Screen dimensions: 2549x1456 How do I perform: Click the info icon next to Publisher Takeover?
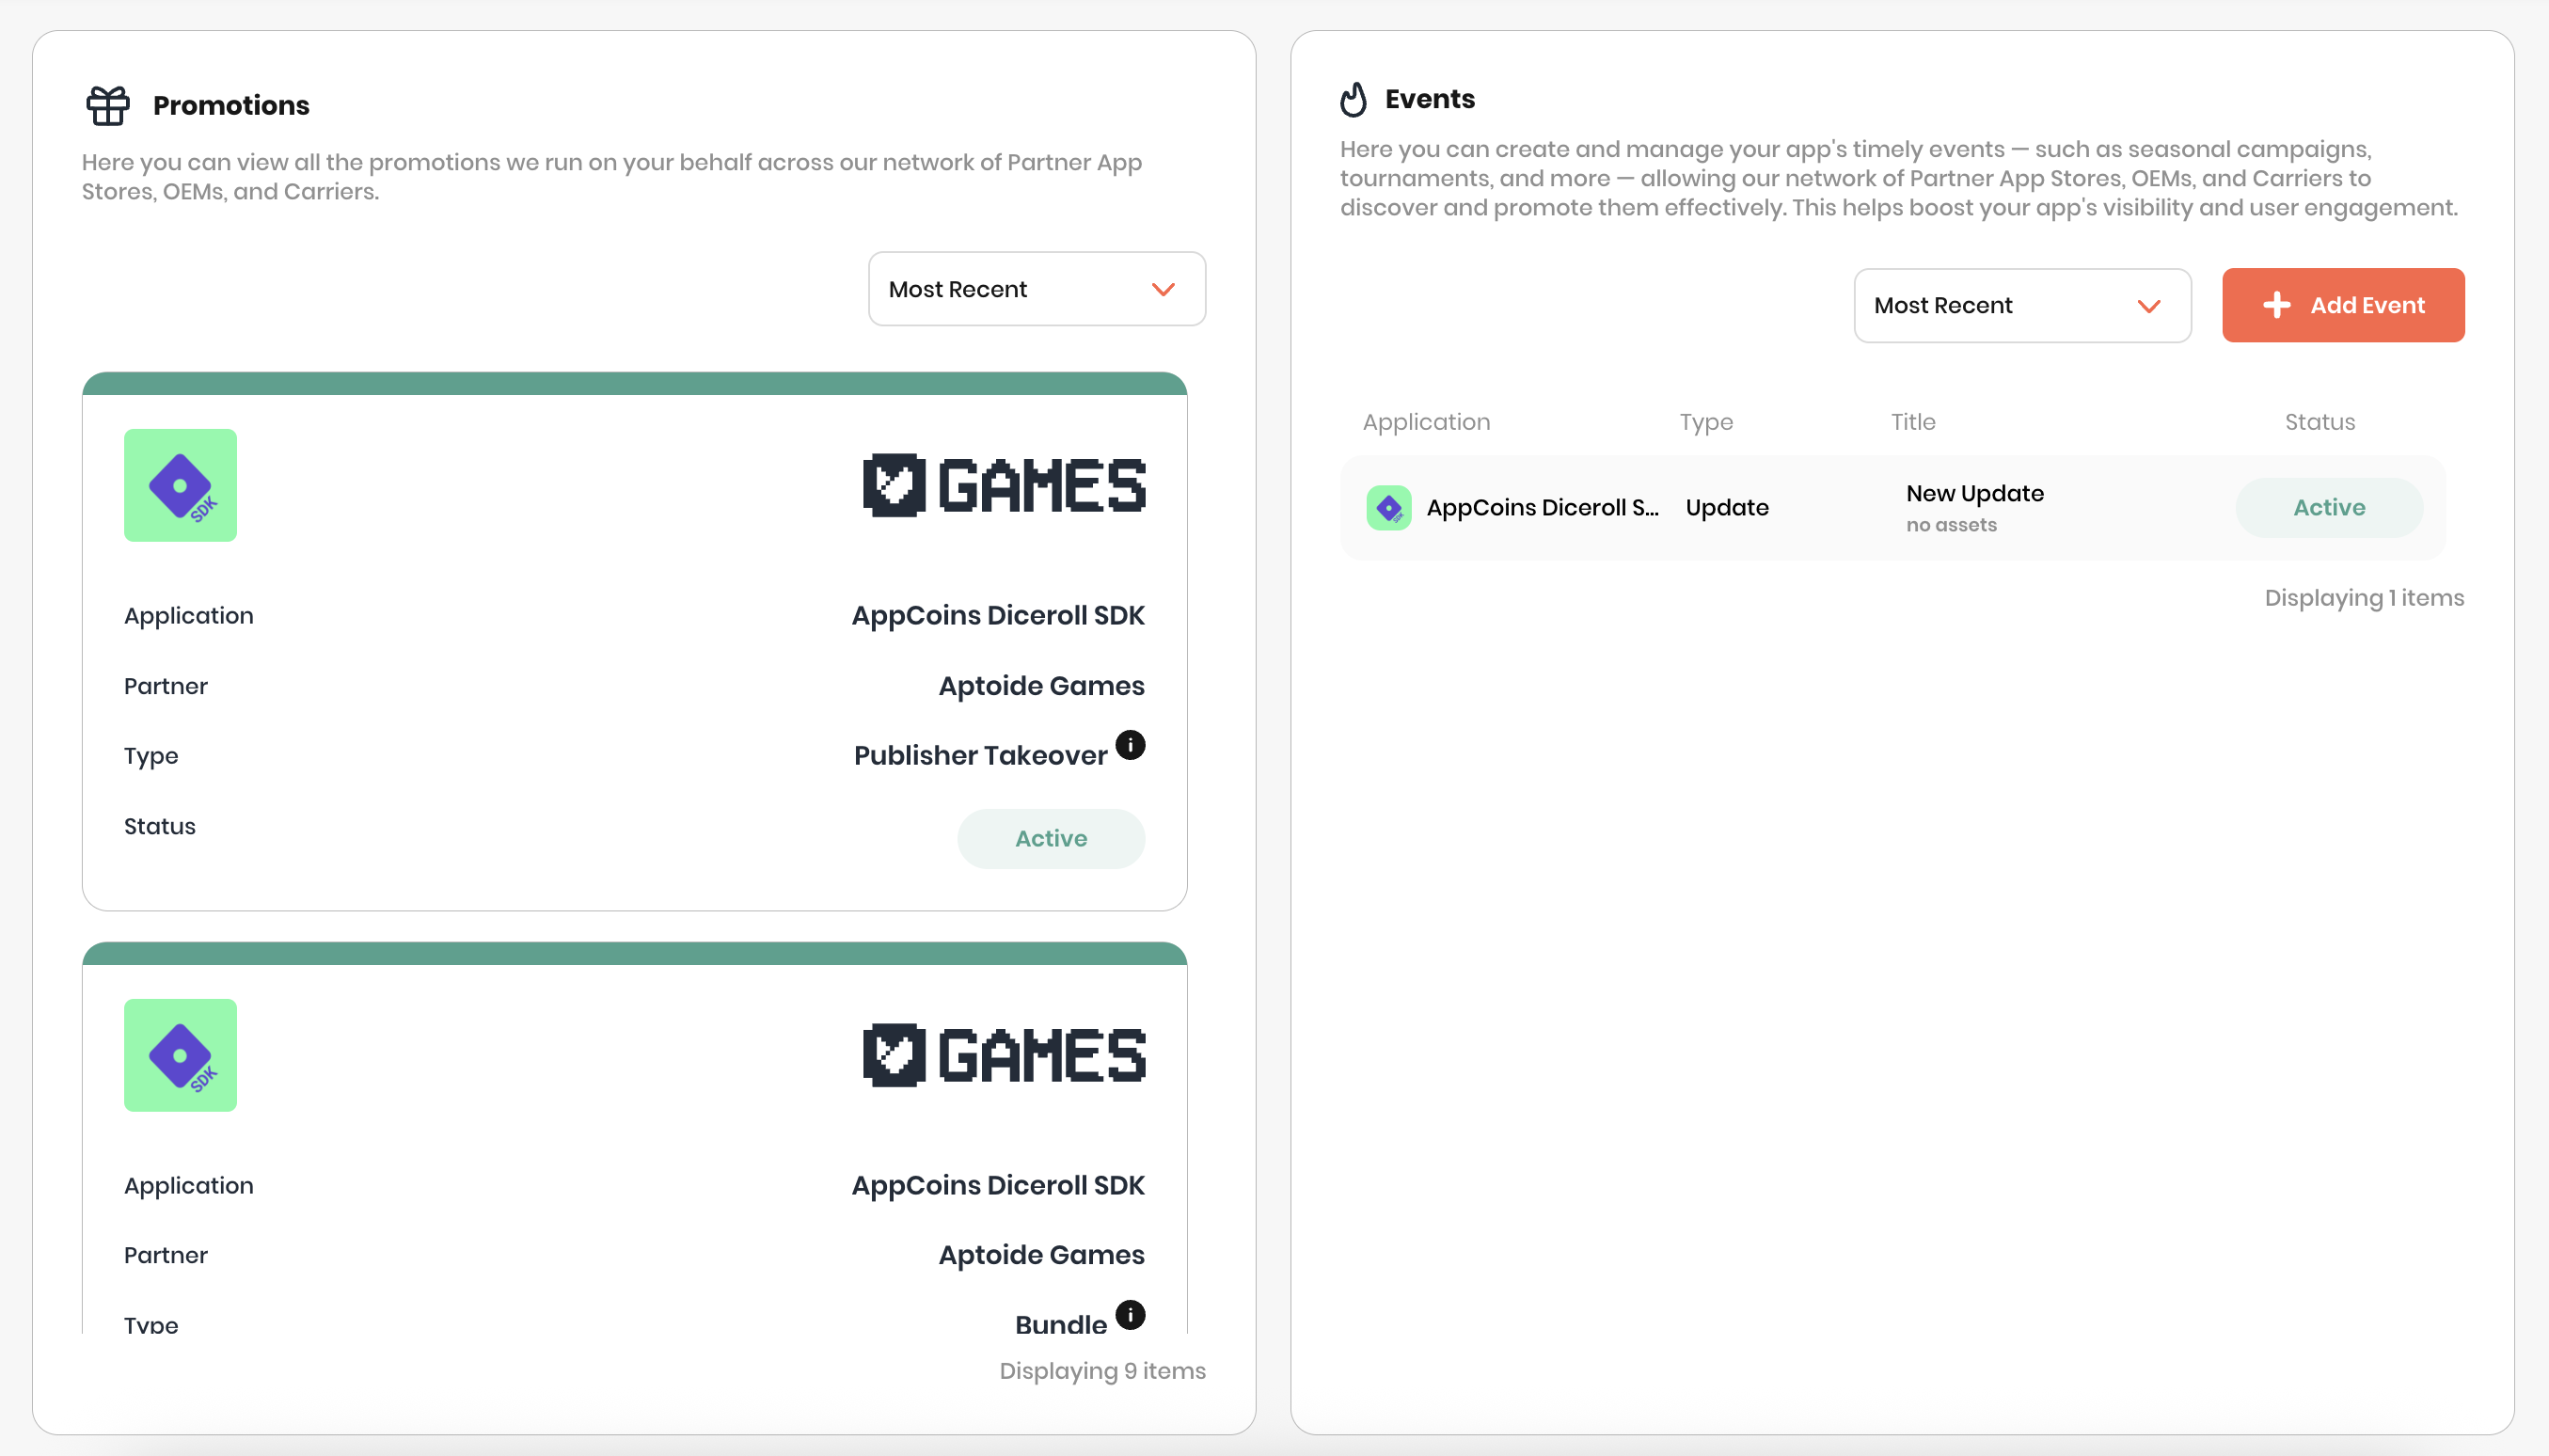[x=1130, y=745]
